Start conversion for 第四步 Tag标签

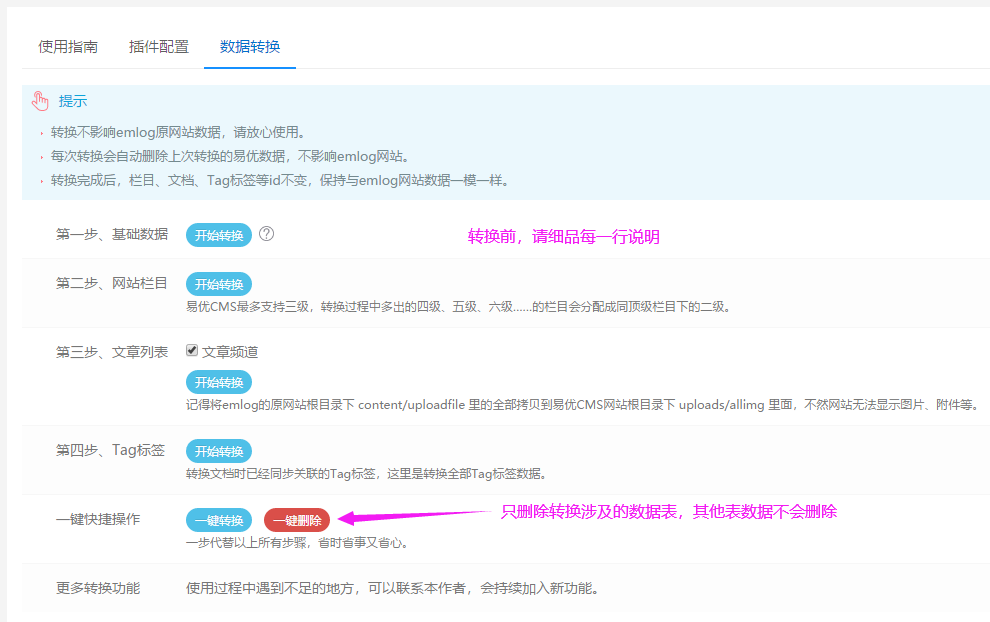[x=218, y=451]
